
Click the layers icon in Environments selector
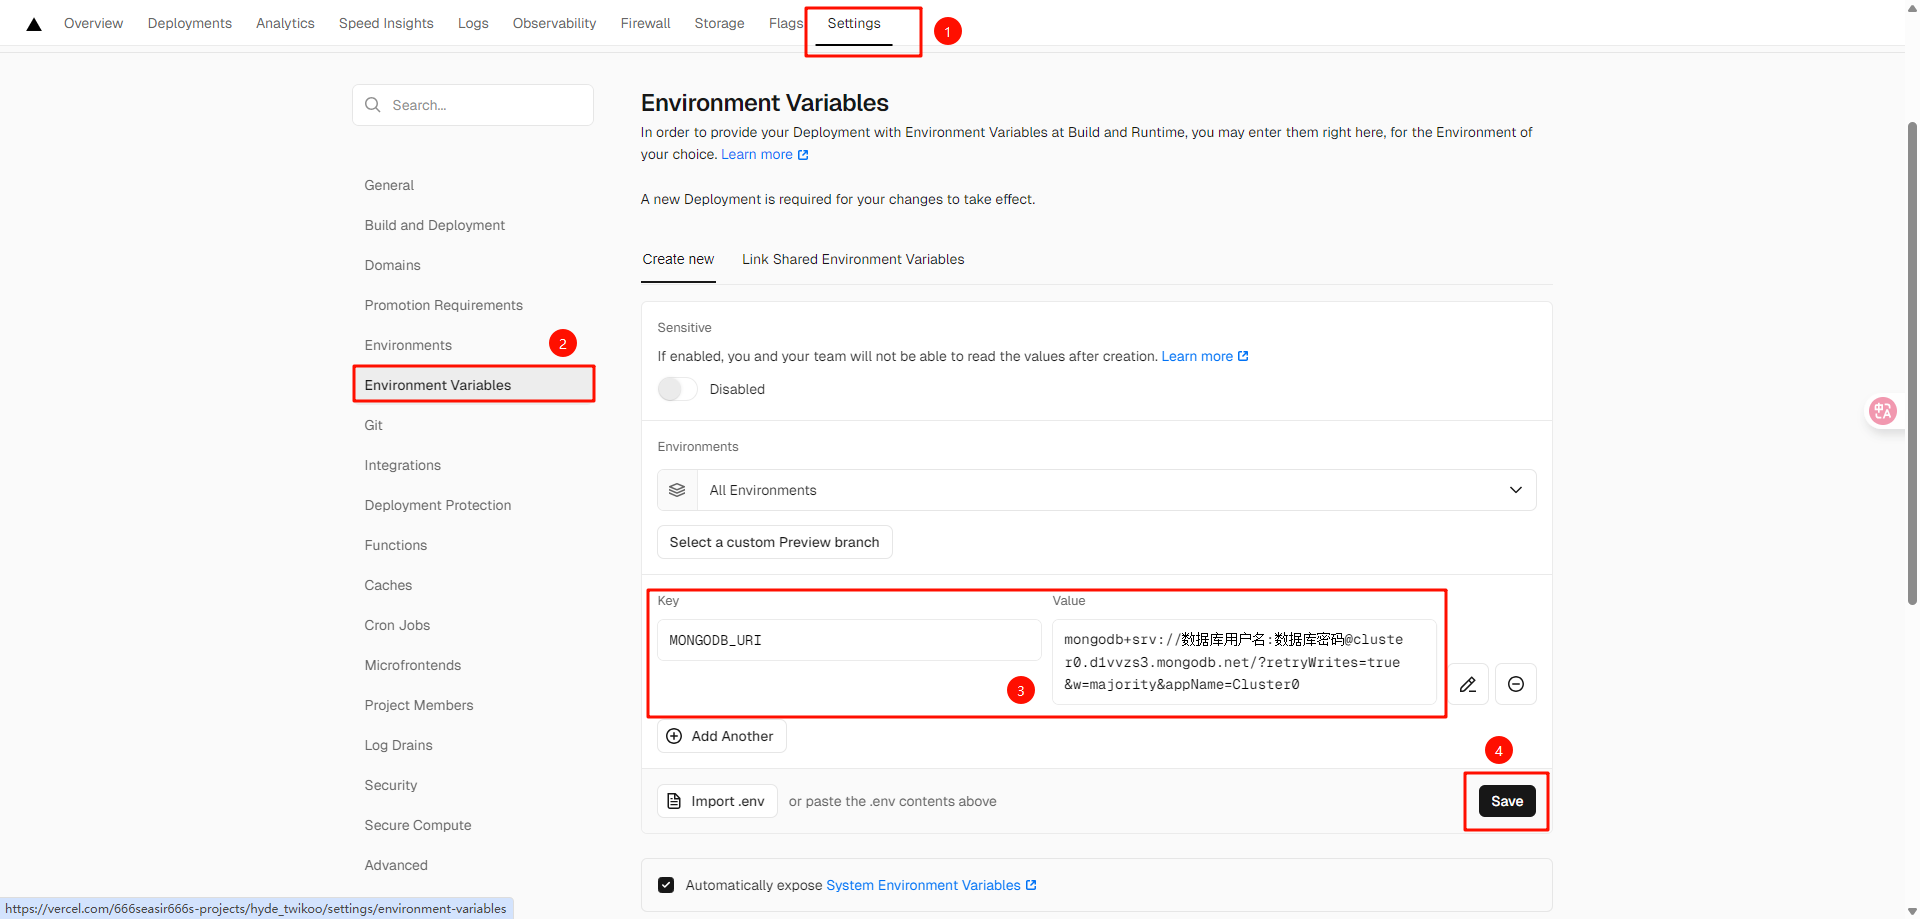pos(677,490)
